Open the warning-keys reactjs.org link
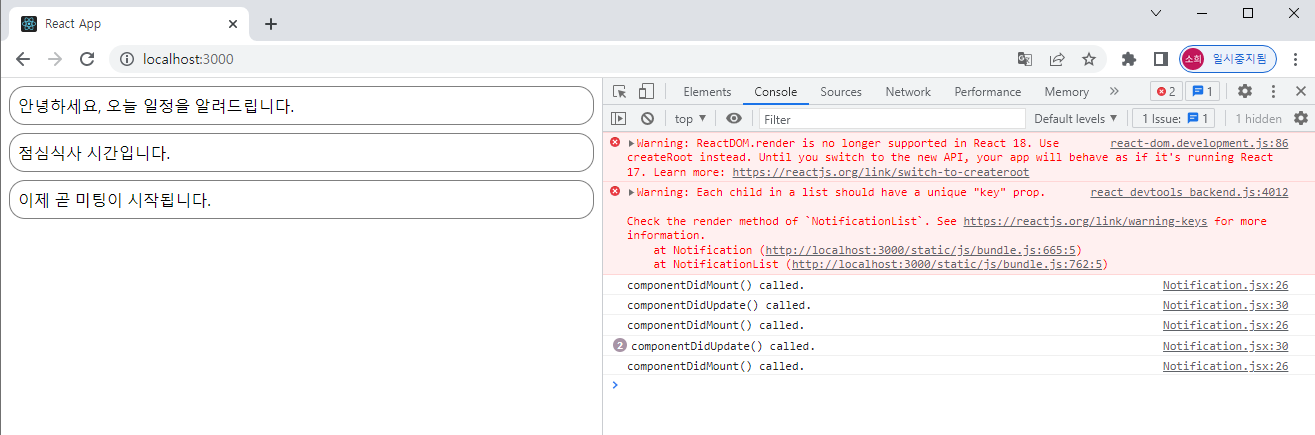The image size is (1315, 435). 1085,221
